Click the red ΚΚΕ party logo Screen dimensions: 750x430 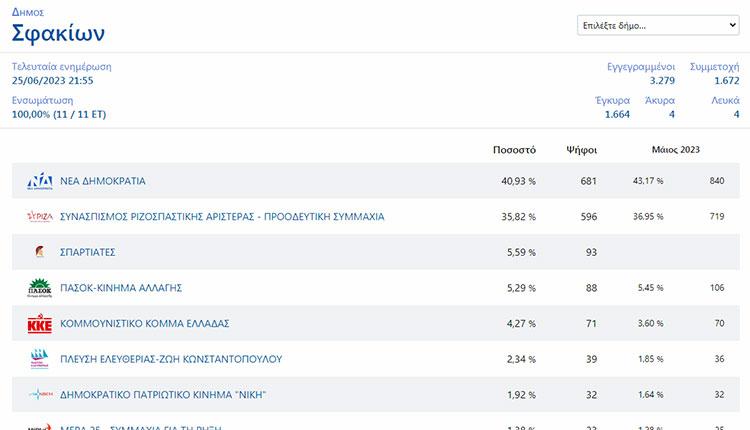[x=39, y=324]
